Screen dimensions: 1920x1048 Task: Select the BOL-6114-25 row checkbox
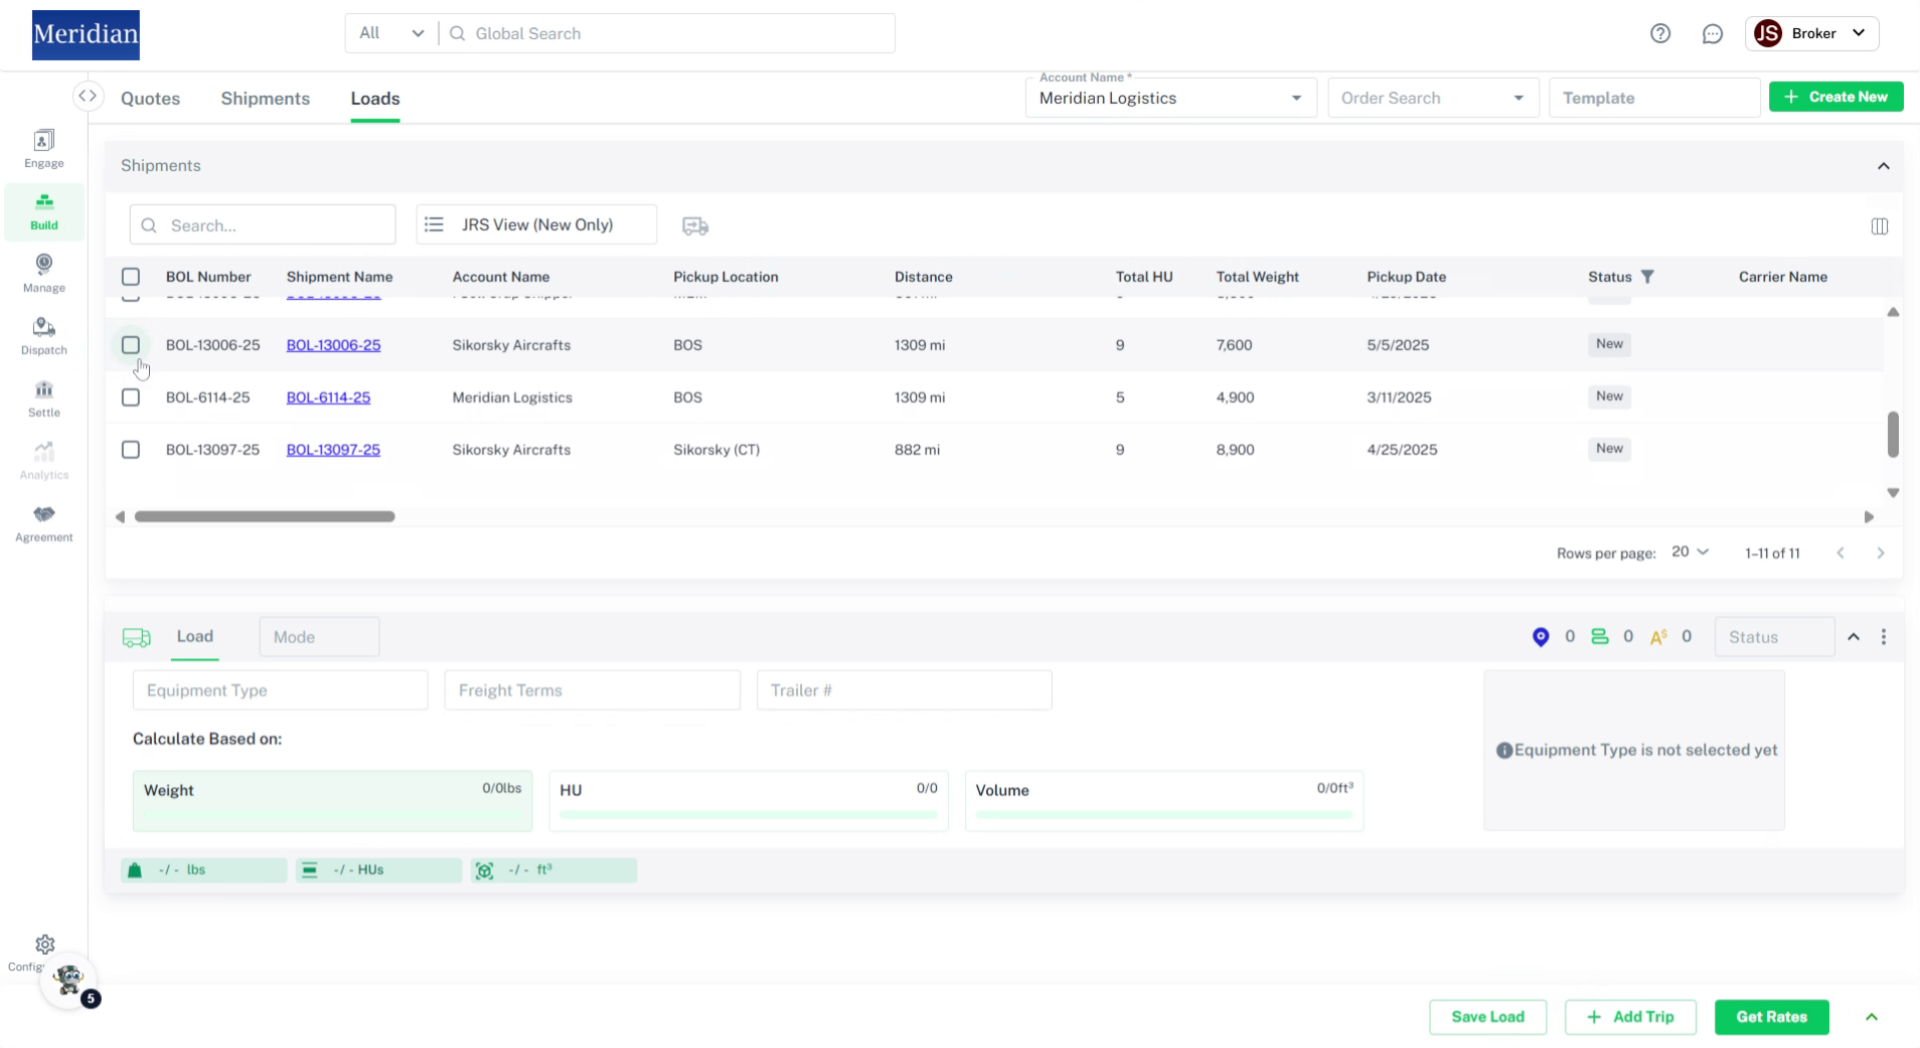click(131, 397)
